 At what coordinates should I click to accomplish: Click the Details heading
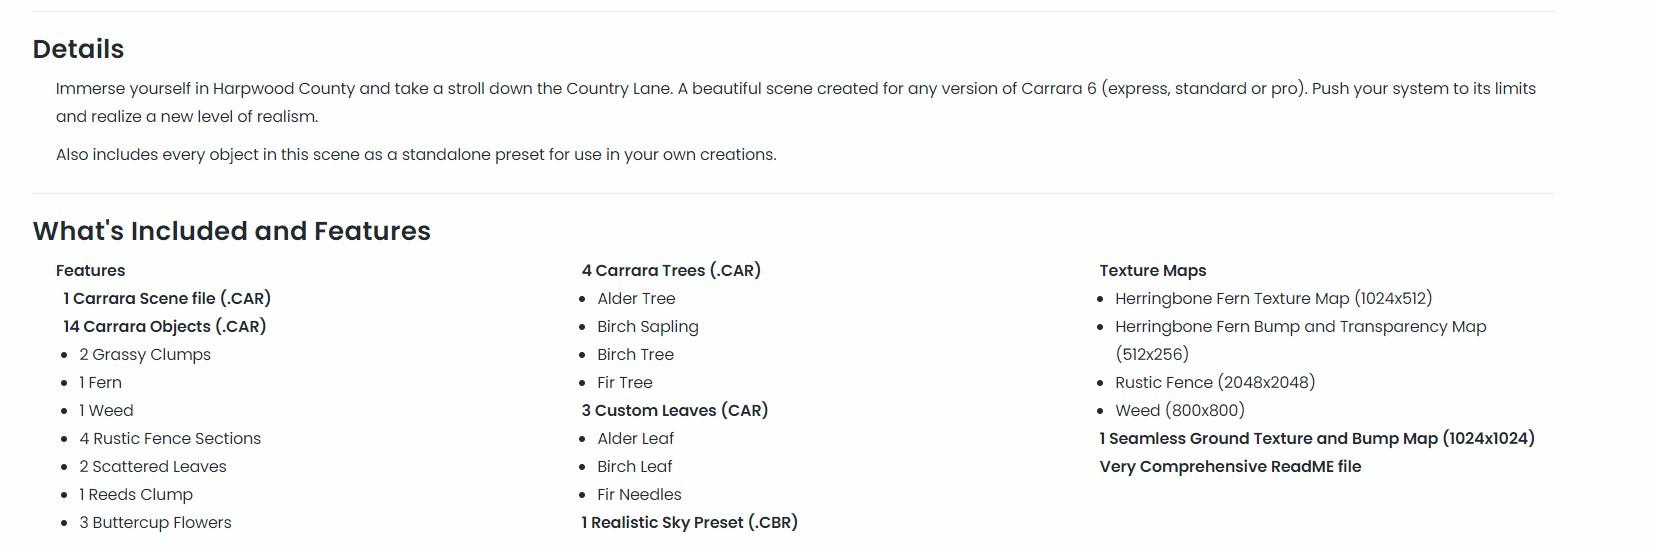pyautogui.click(x=78, y=49)
